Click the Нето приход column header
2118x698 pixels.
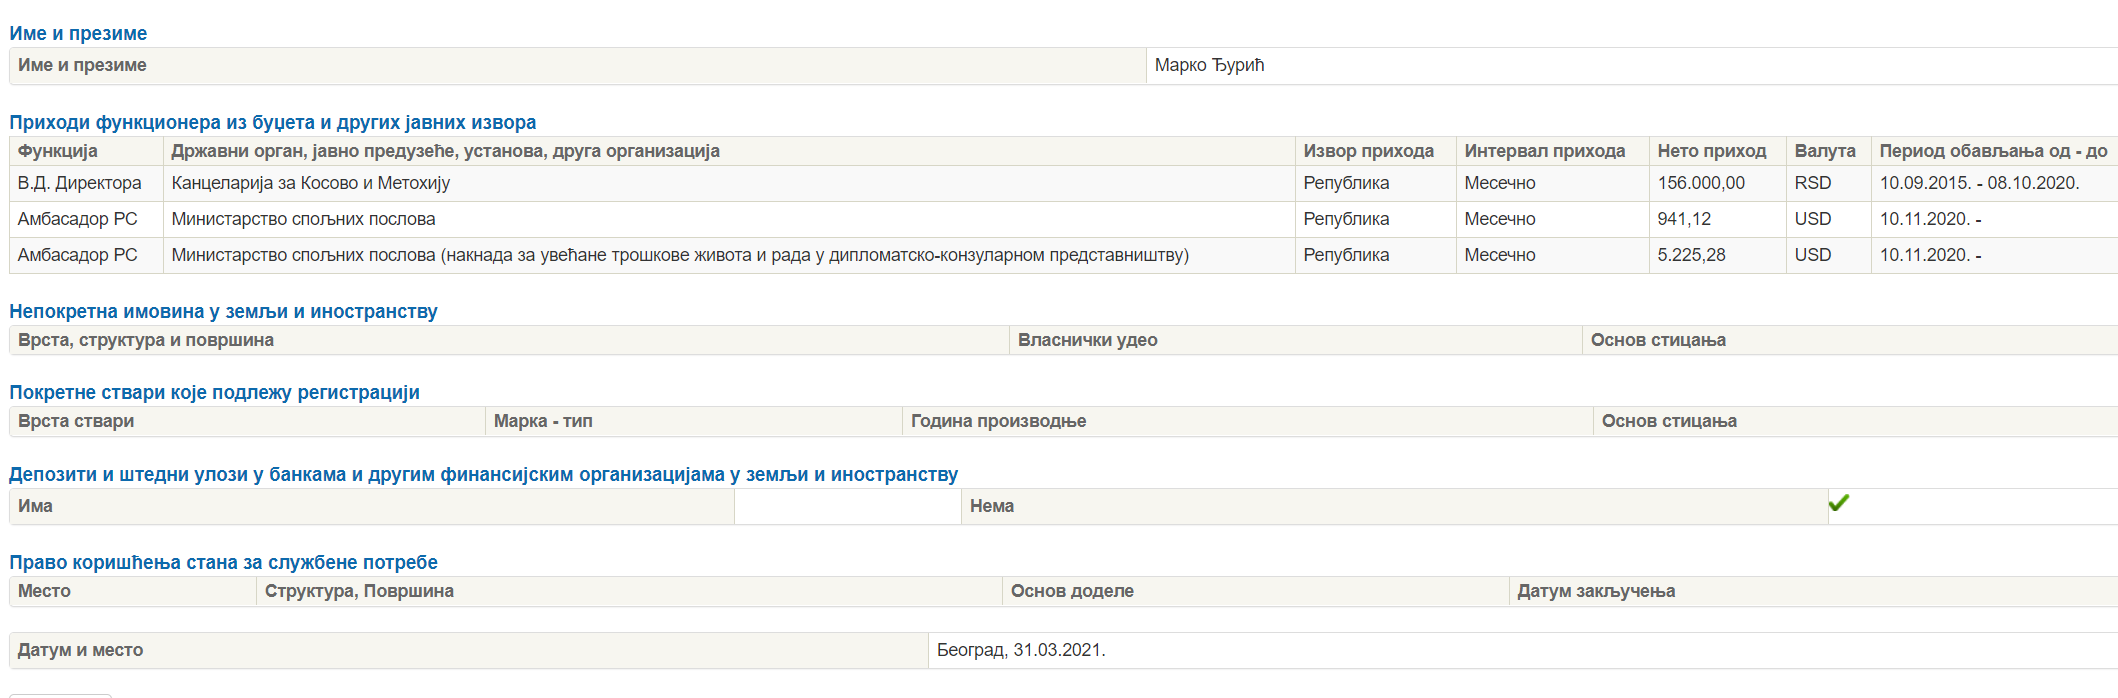pyautogui.click(x=1711, y=151)
